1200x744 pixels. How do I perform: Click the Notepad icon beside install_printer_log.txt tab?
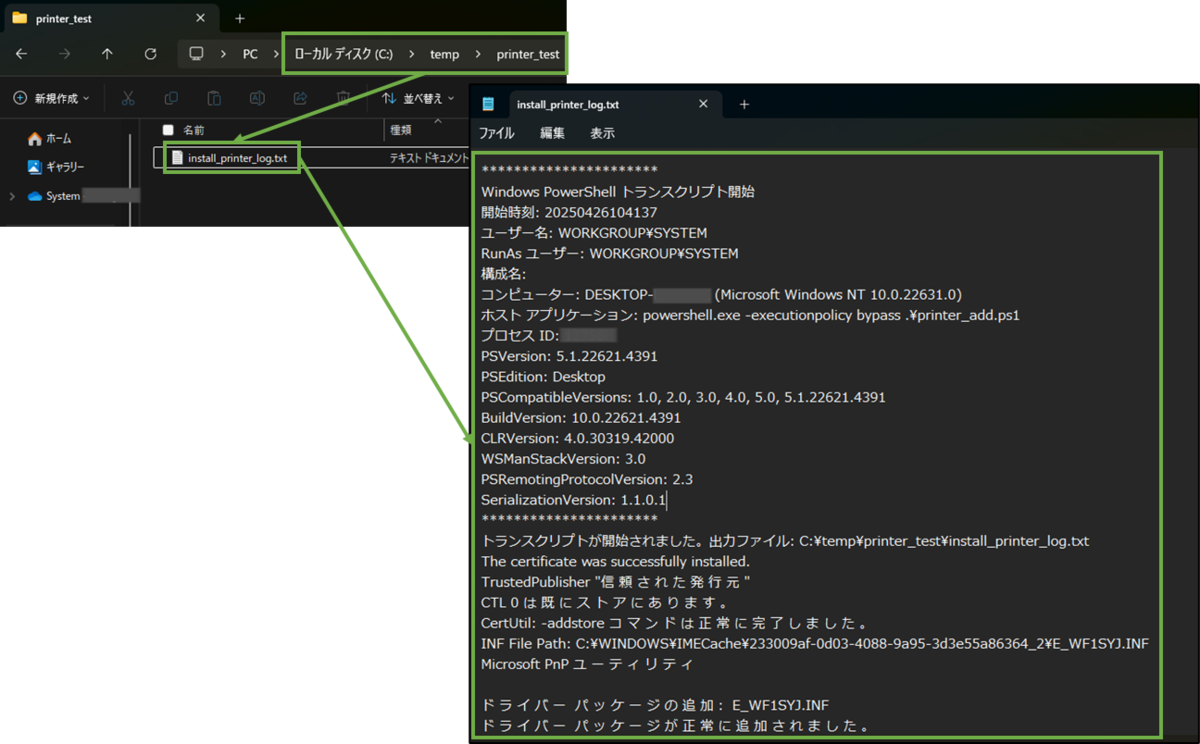pyautogui.click(x=488, y=104)
